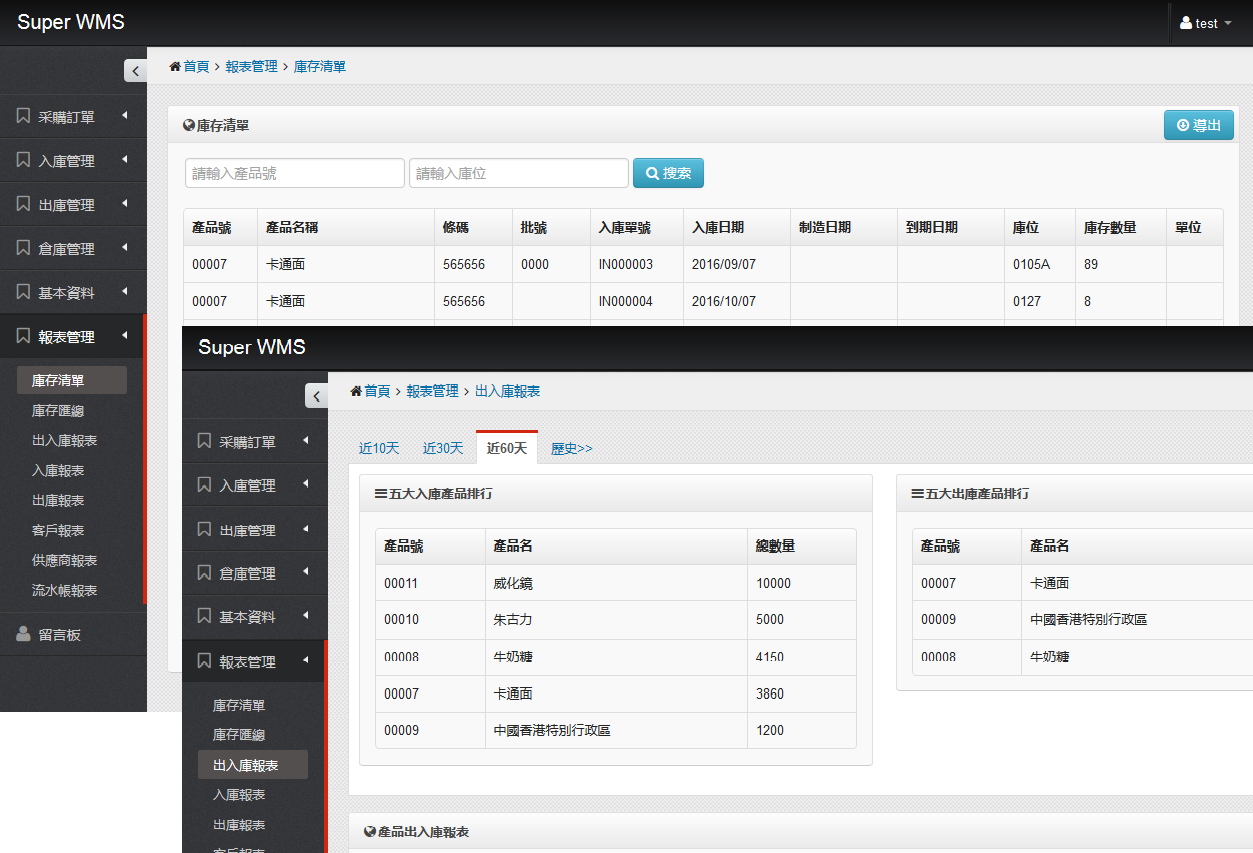Click the list icon beside 五大出庫產品排行
1253x853 pixels.
coord(917,493)
